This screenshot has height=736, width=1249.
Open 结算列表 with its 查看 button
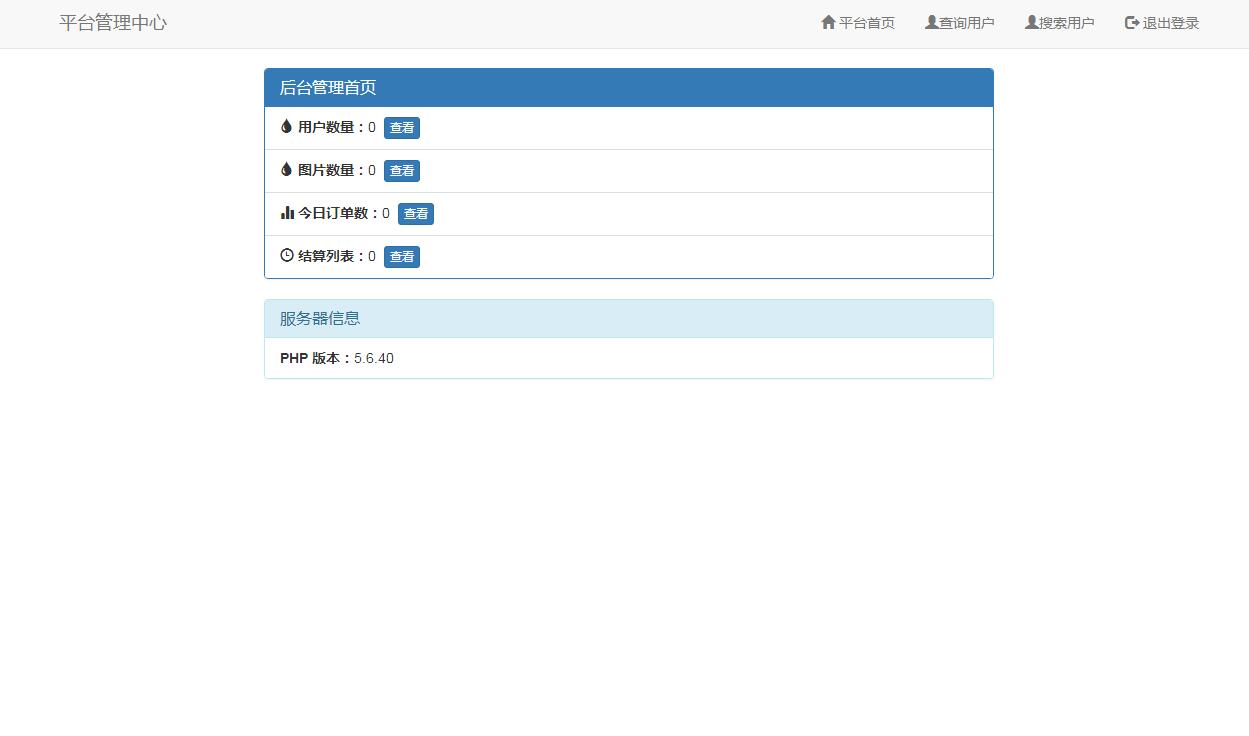tap(401, 257)
